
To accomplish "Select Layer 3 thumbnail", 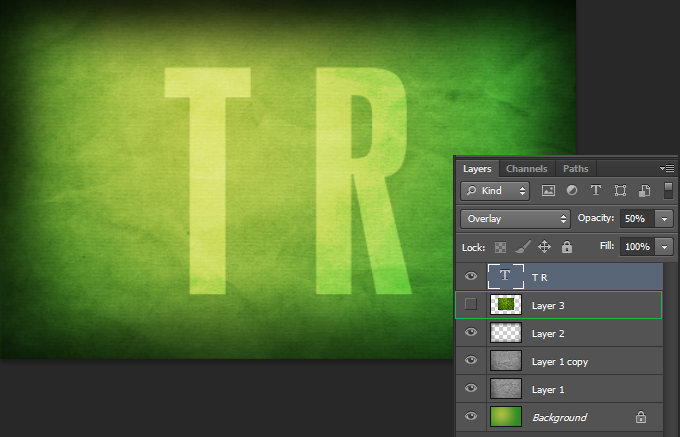I will [506, 304].
